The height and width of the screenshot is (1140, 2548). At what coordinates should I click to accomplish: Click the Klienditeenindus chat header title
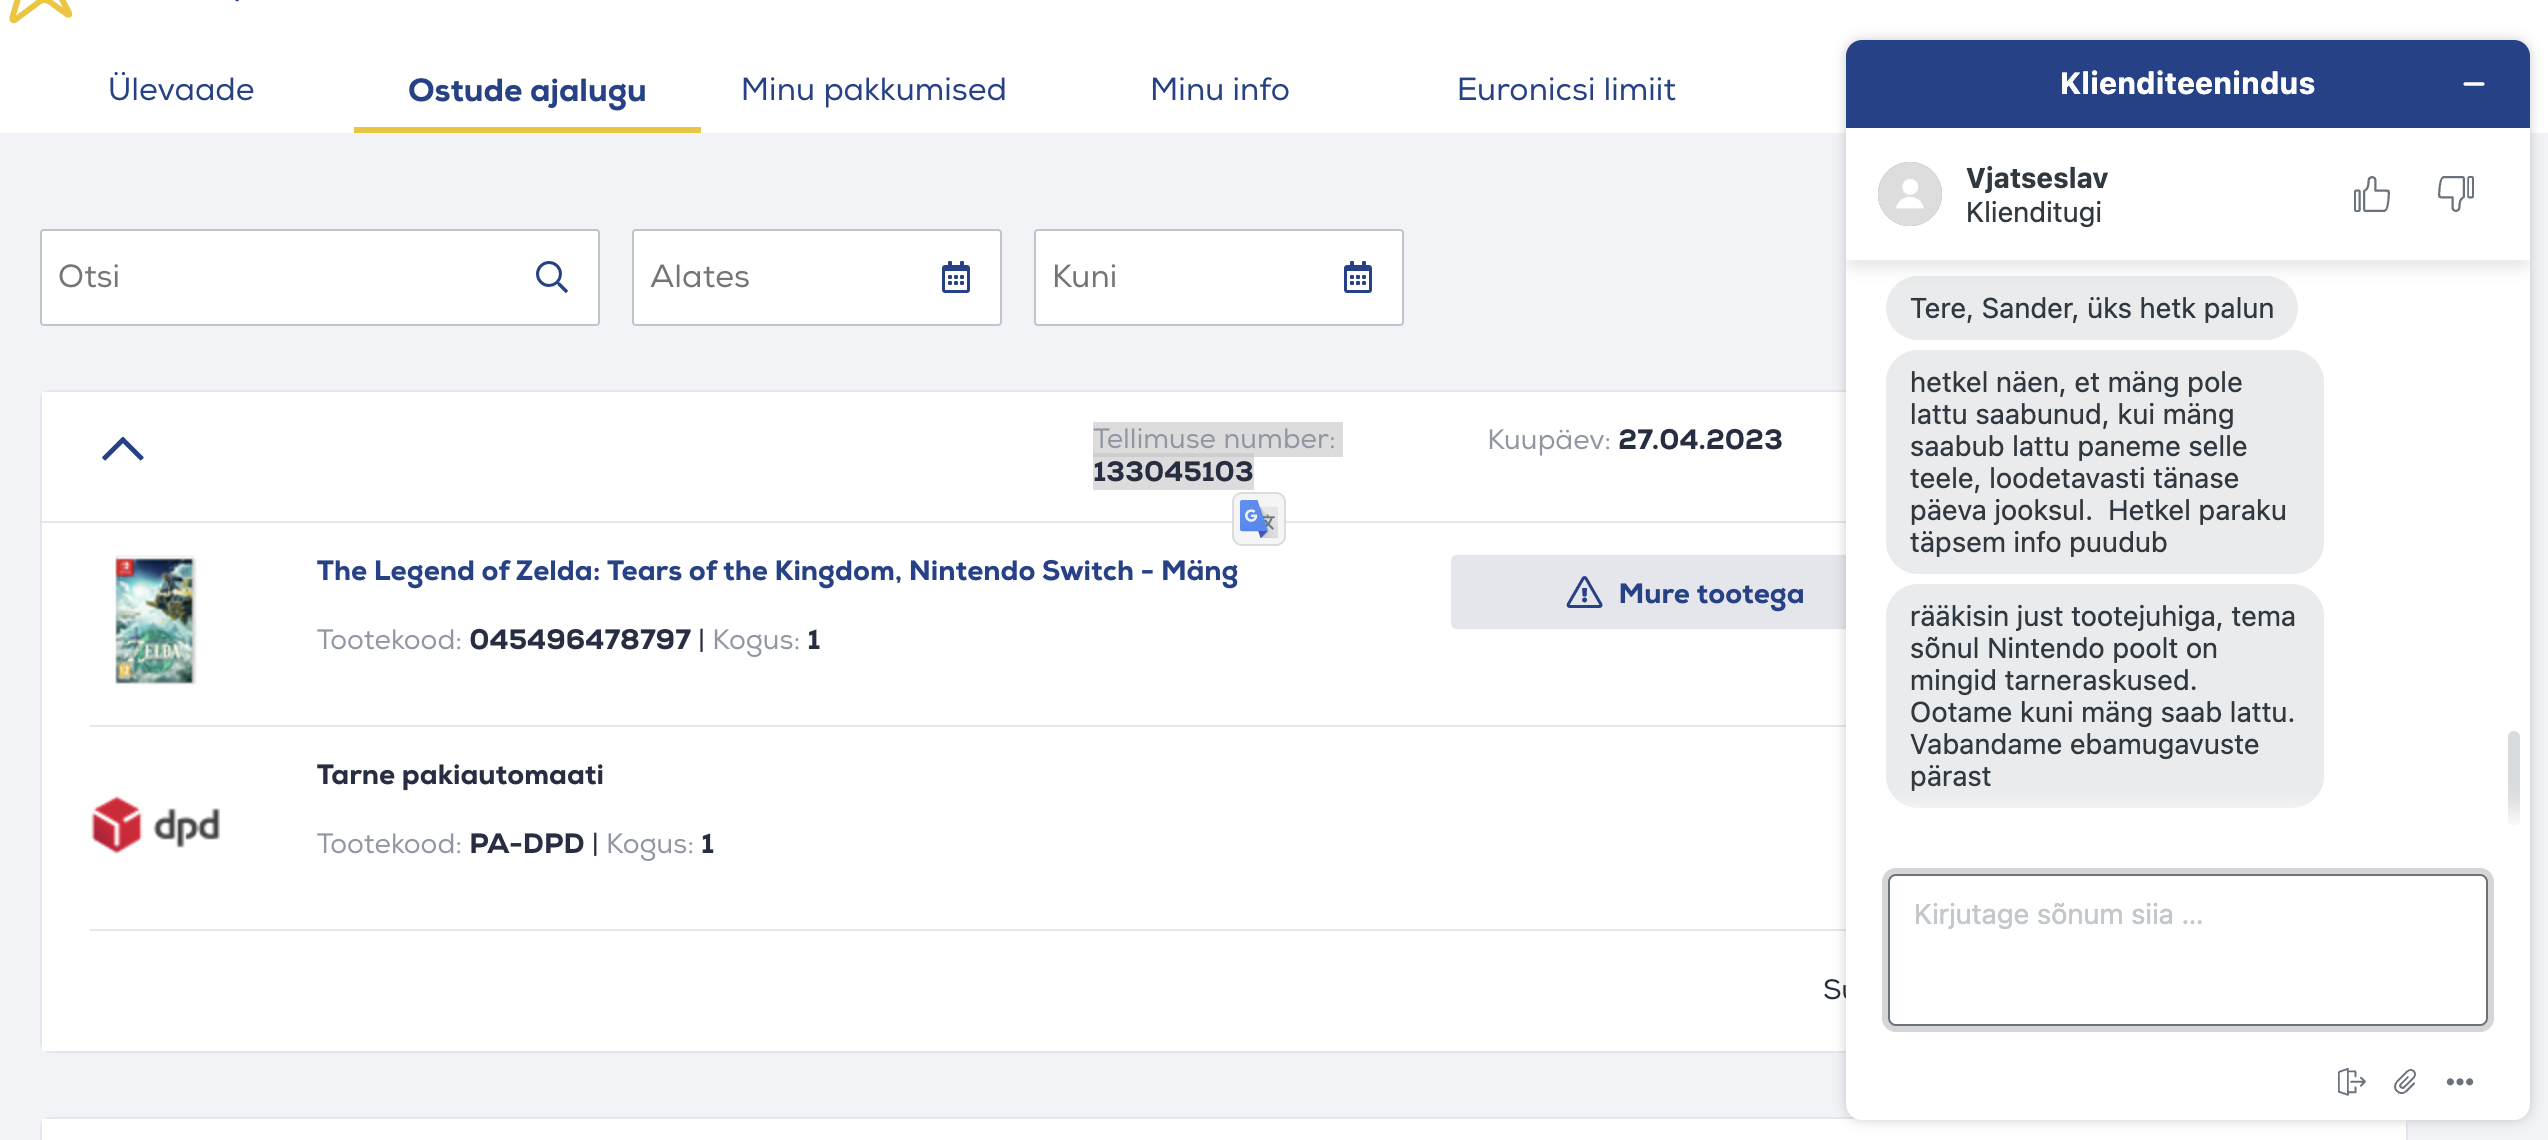click(x=2187, y=84)
